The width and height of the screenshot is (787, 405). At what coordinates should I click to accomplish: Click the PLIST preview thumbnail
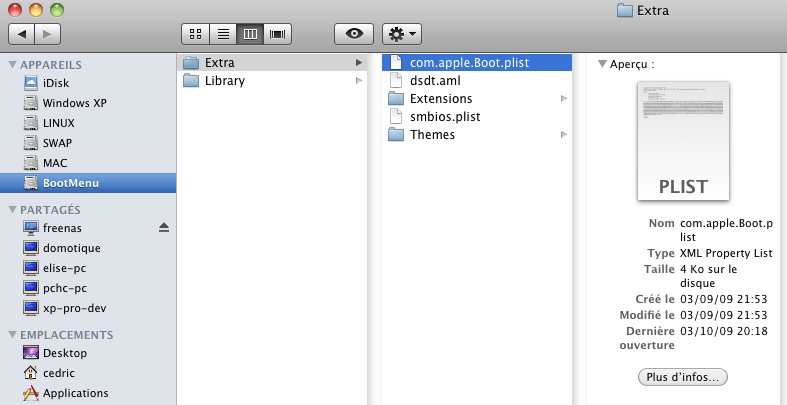[683, 141]
